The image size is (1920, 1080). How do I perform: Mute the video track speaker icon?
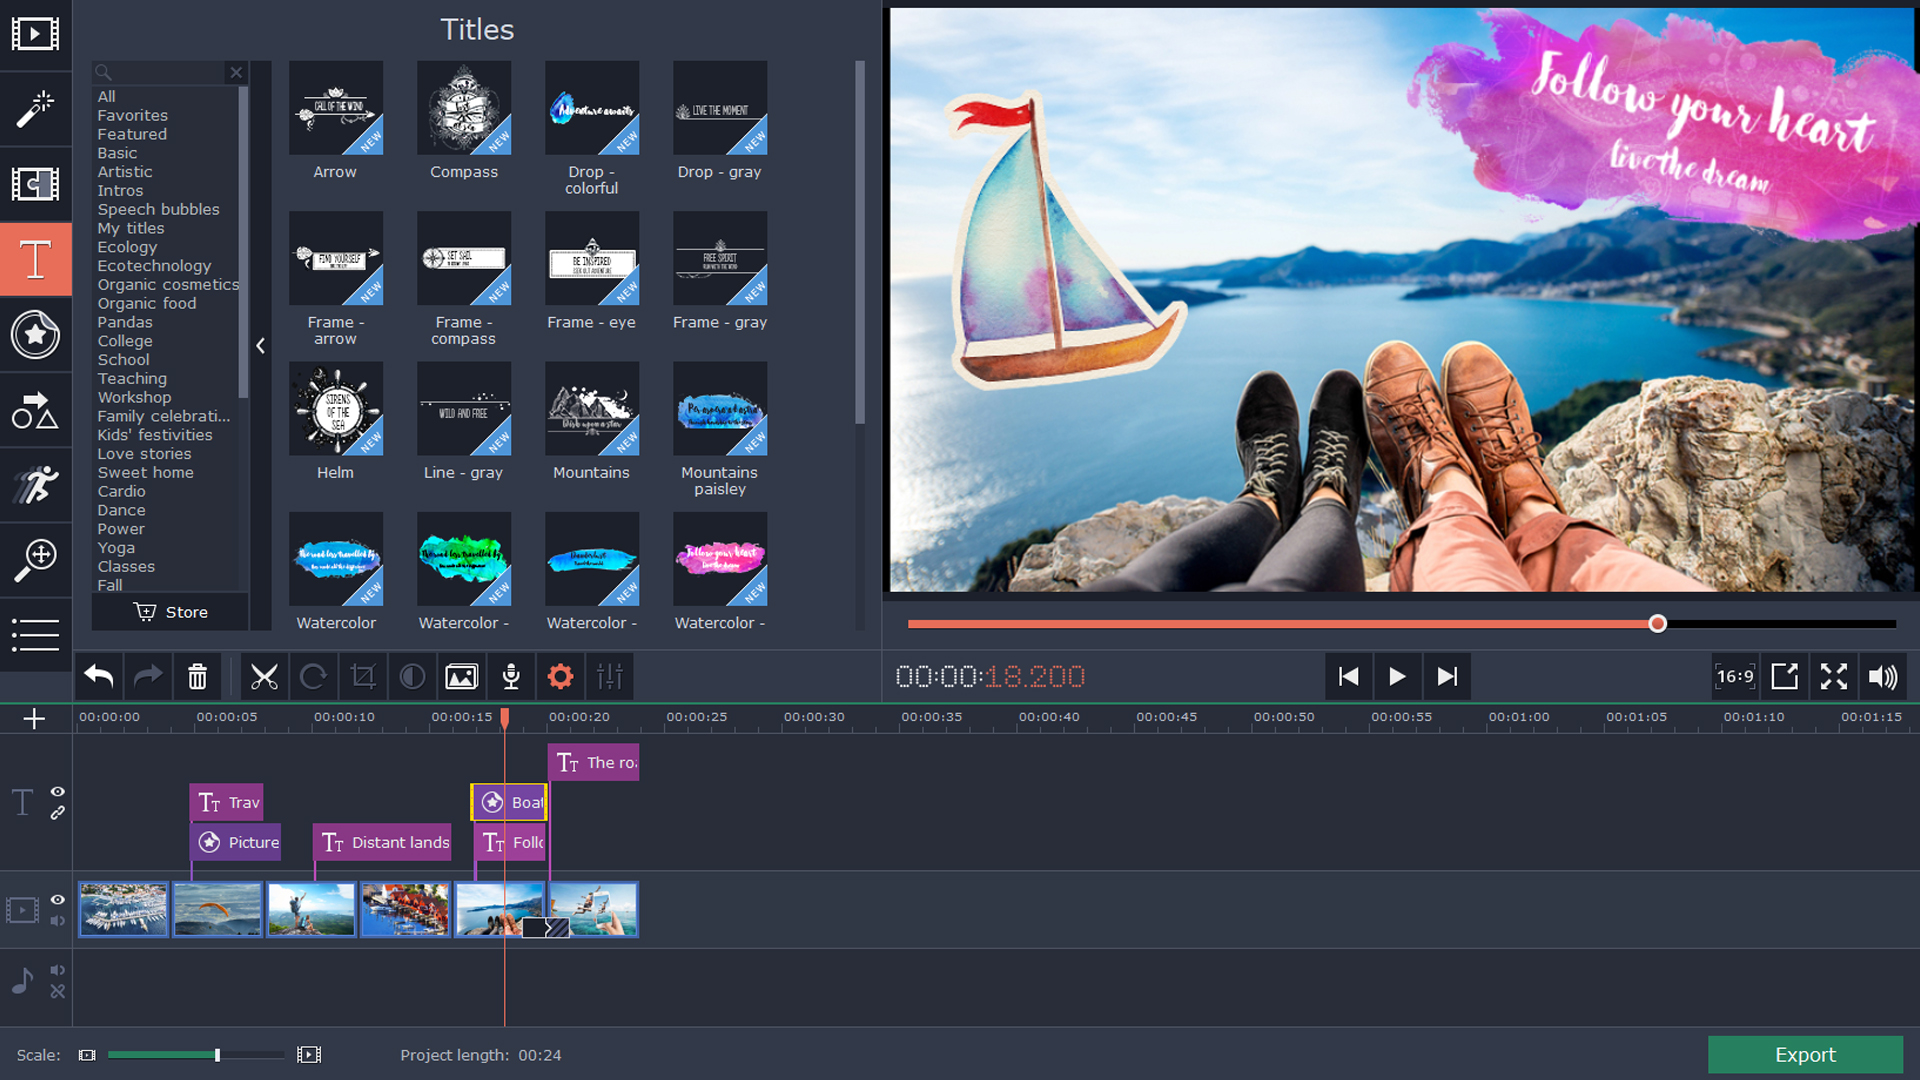[57, 922]
